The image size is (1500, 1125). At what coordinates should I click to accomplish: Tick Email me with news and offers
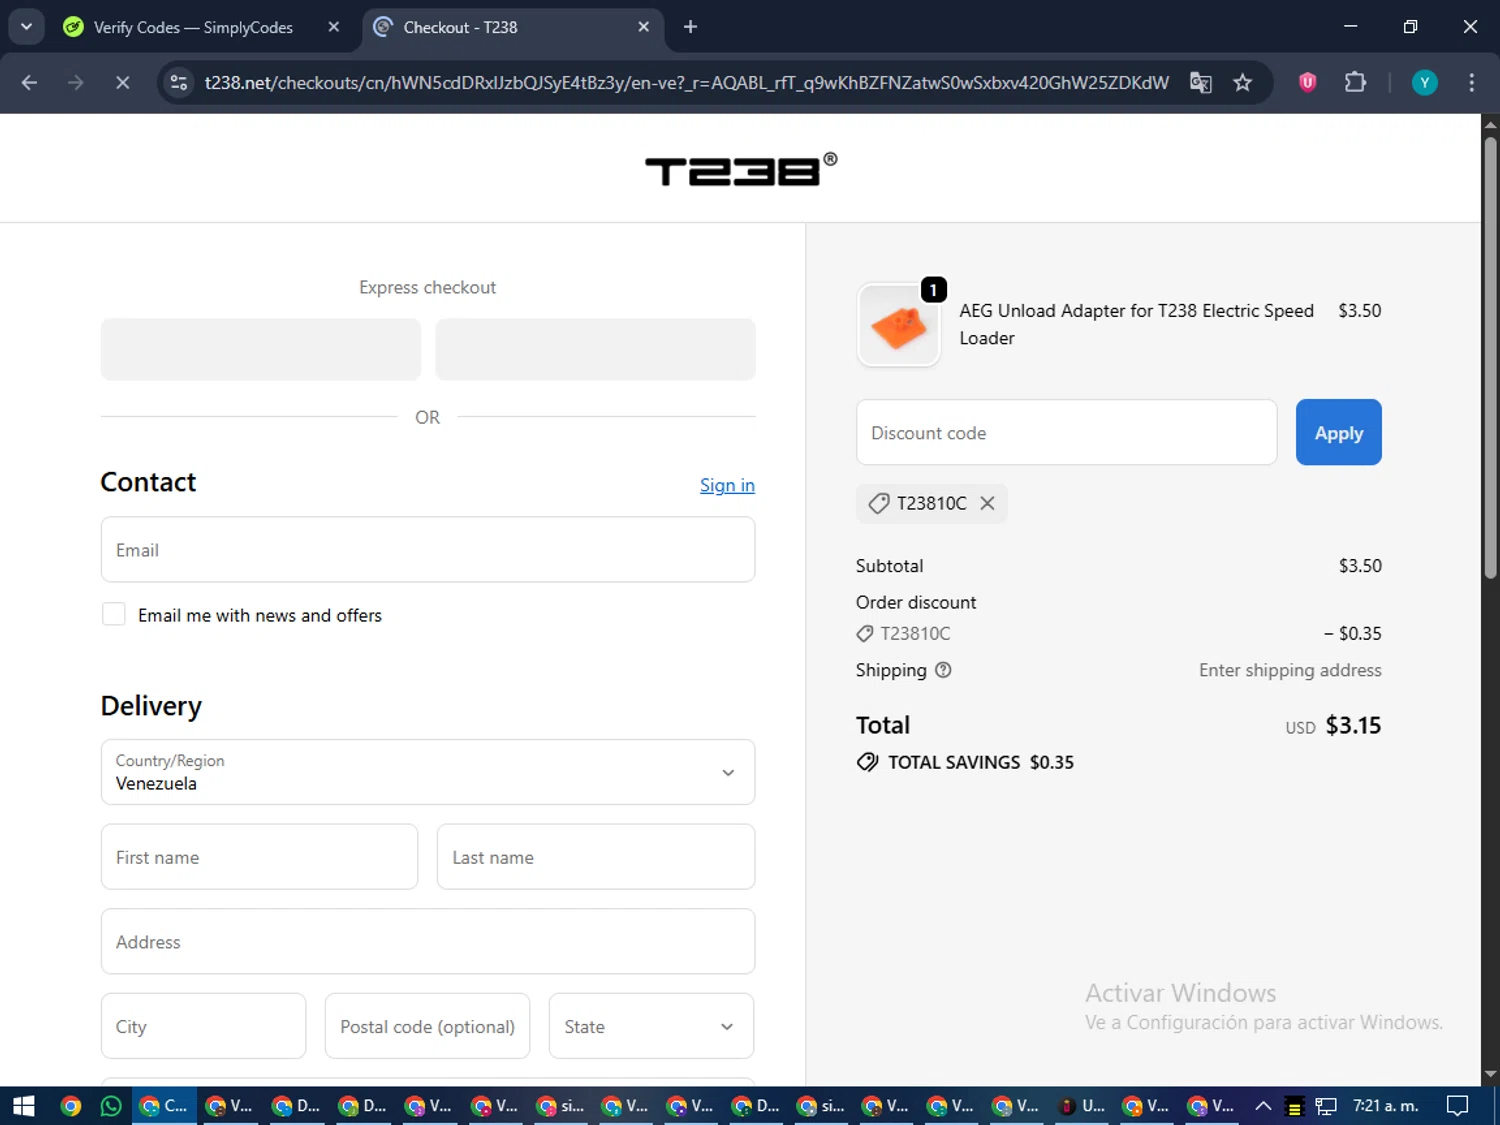click(x=114, y=614)
